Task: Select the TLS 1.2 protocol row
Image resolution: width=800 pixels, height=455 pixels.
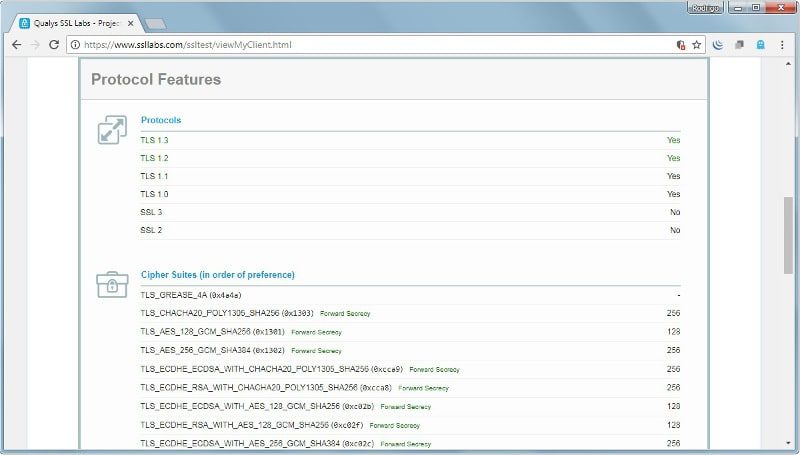Action: (x=410, y=158)
